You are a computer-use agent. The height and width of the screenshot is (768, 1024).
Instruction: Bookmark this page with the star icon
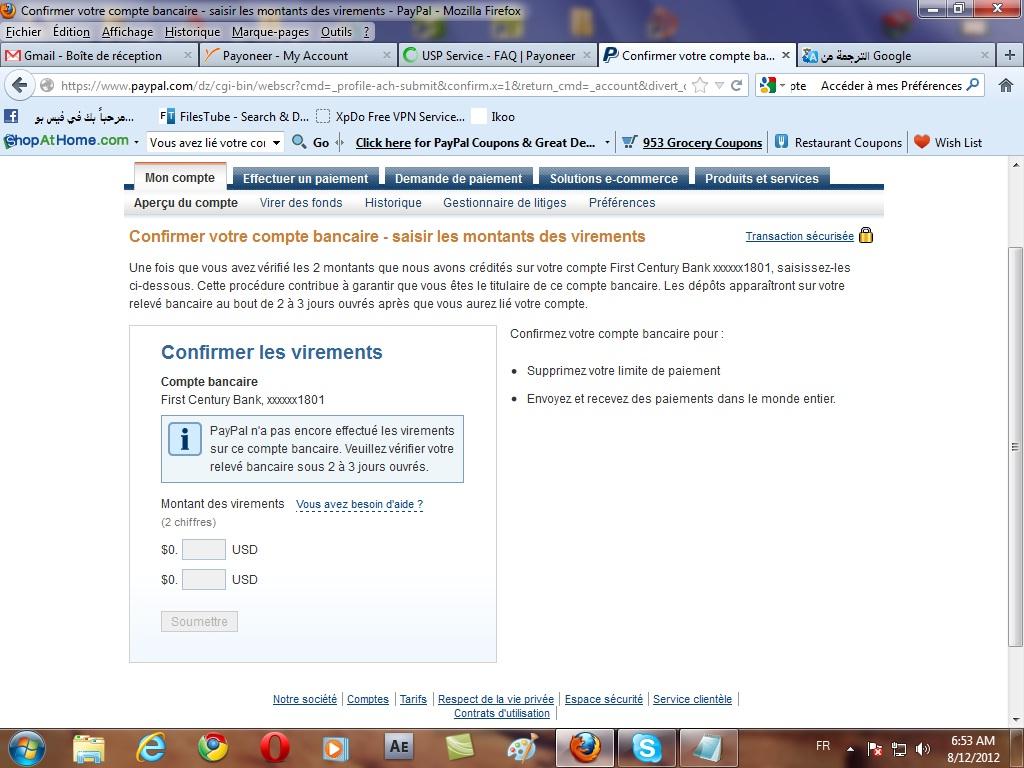pos(700,86)
